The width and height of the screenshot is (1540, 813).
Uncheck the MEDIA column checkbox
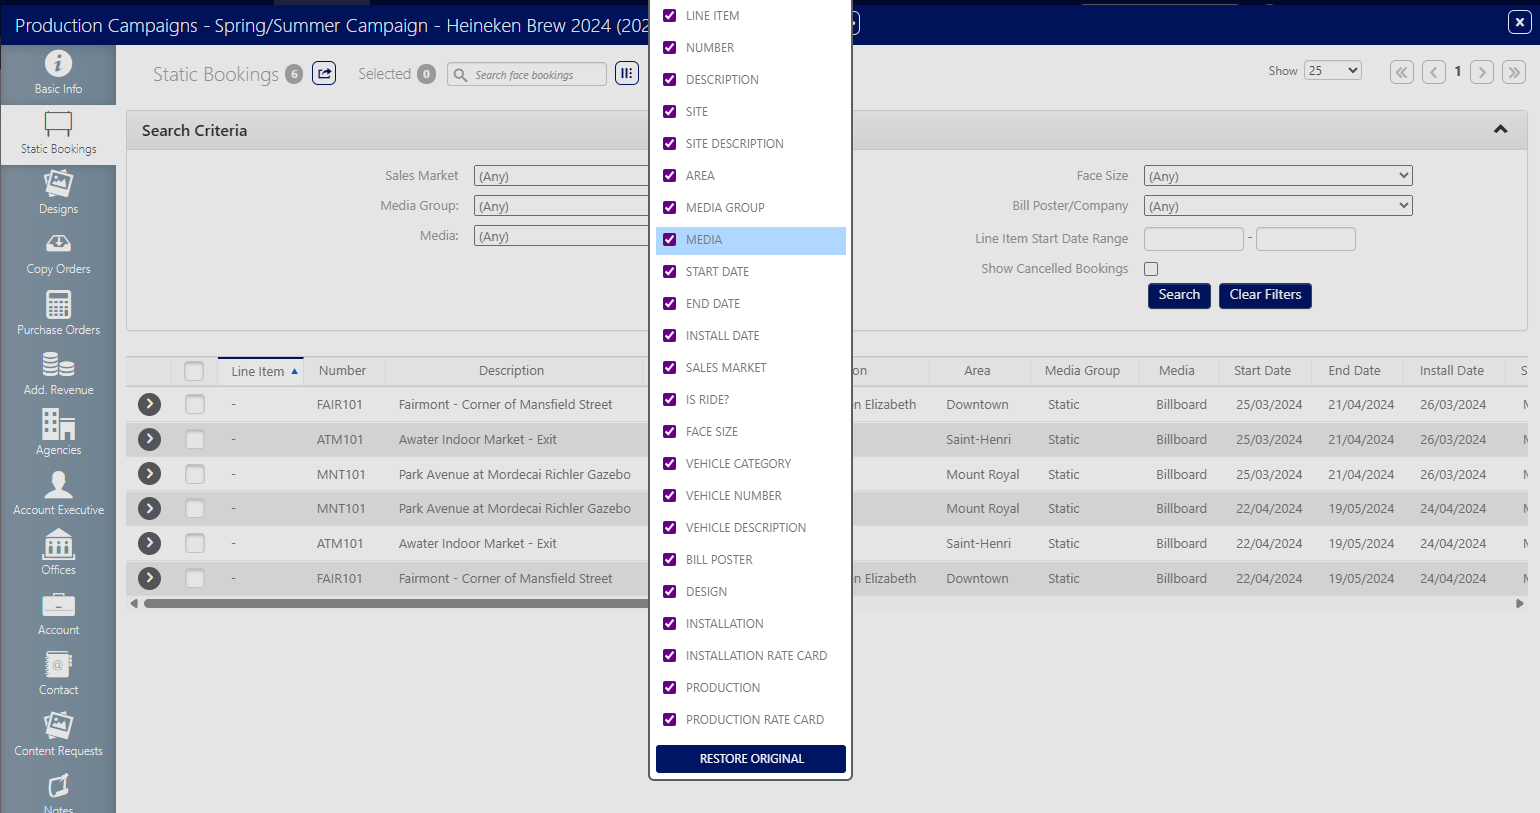(670, 240)
